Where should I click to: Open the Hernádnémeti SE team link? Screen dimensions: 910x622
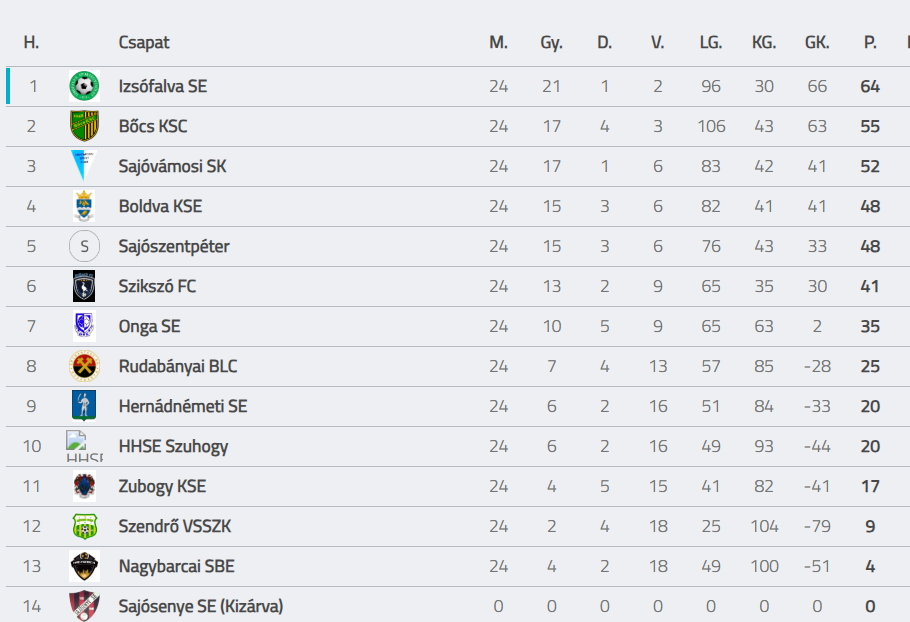(183, 406)
